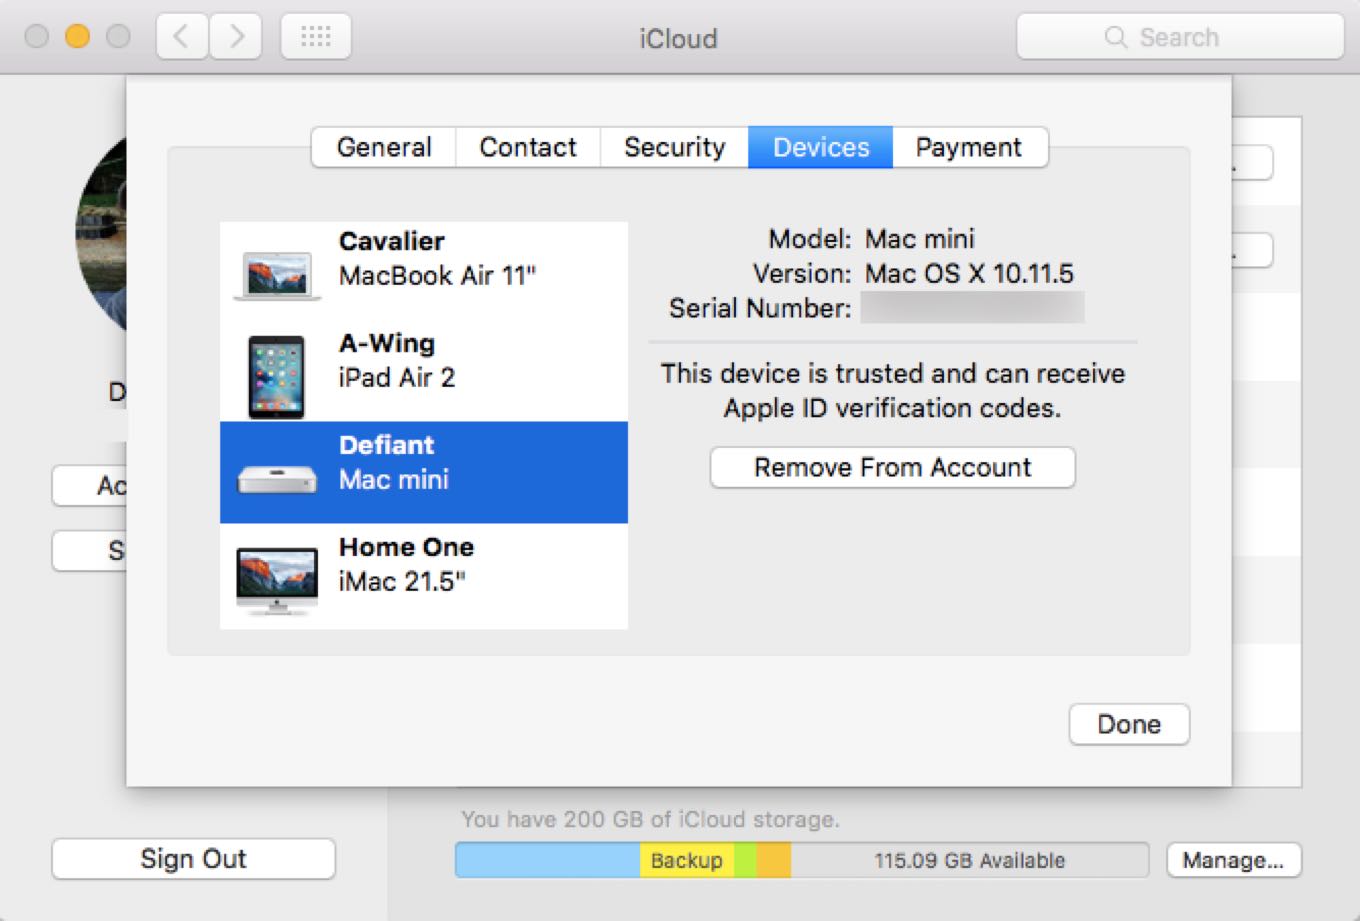Viewport: 1360px width, 921px height.
Task: Click the Show All grid icon
Action: point(316,38)
